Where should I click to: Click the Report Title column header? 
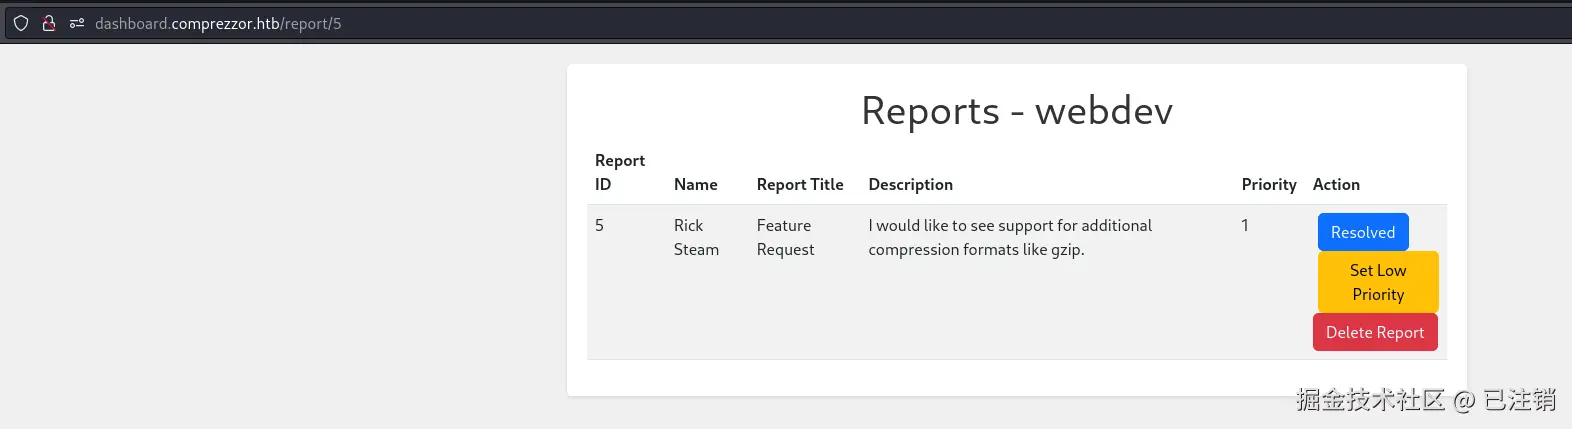[x=799, y=184]
